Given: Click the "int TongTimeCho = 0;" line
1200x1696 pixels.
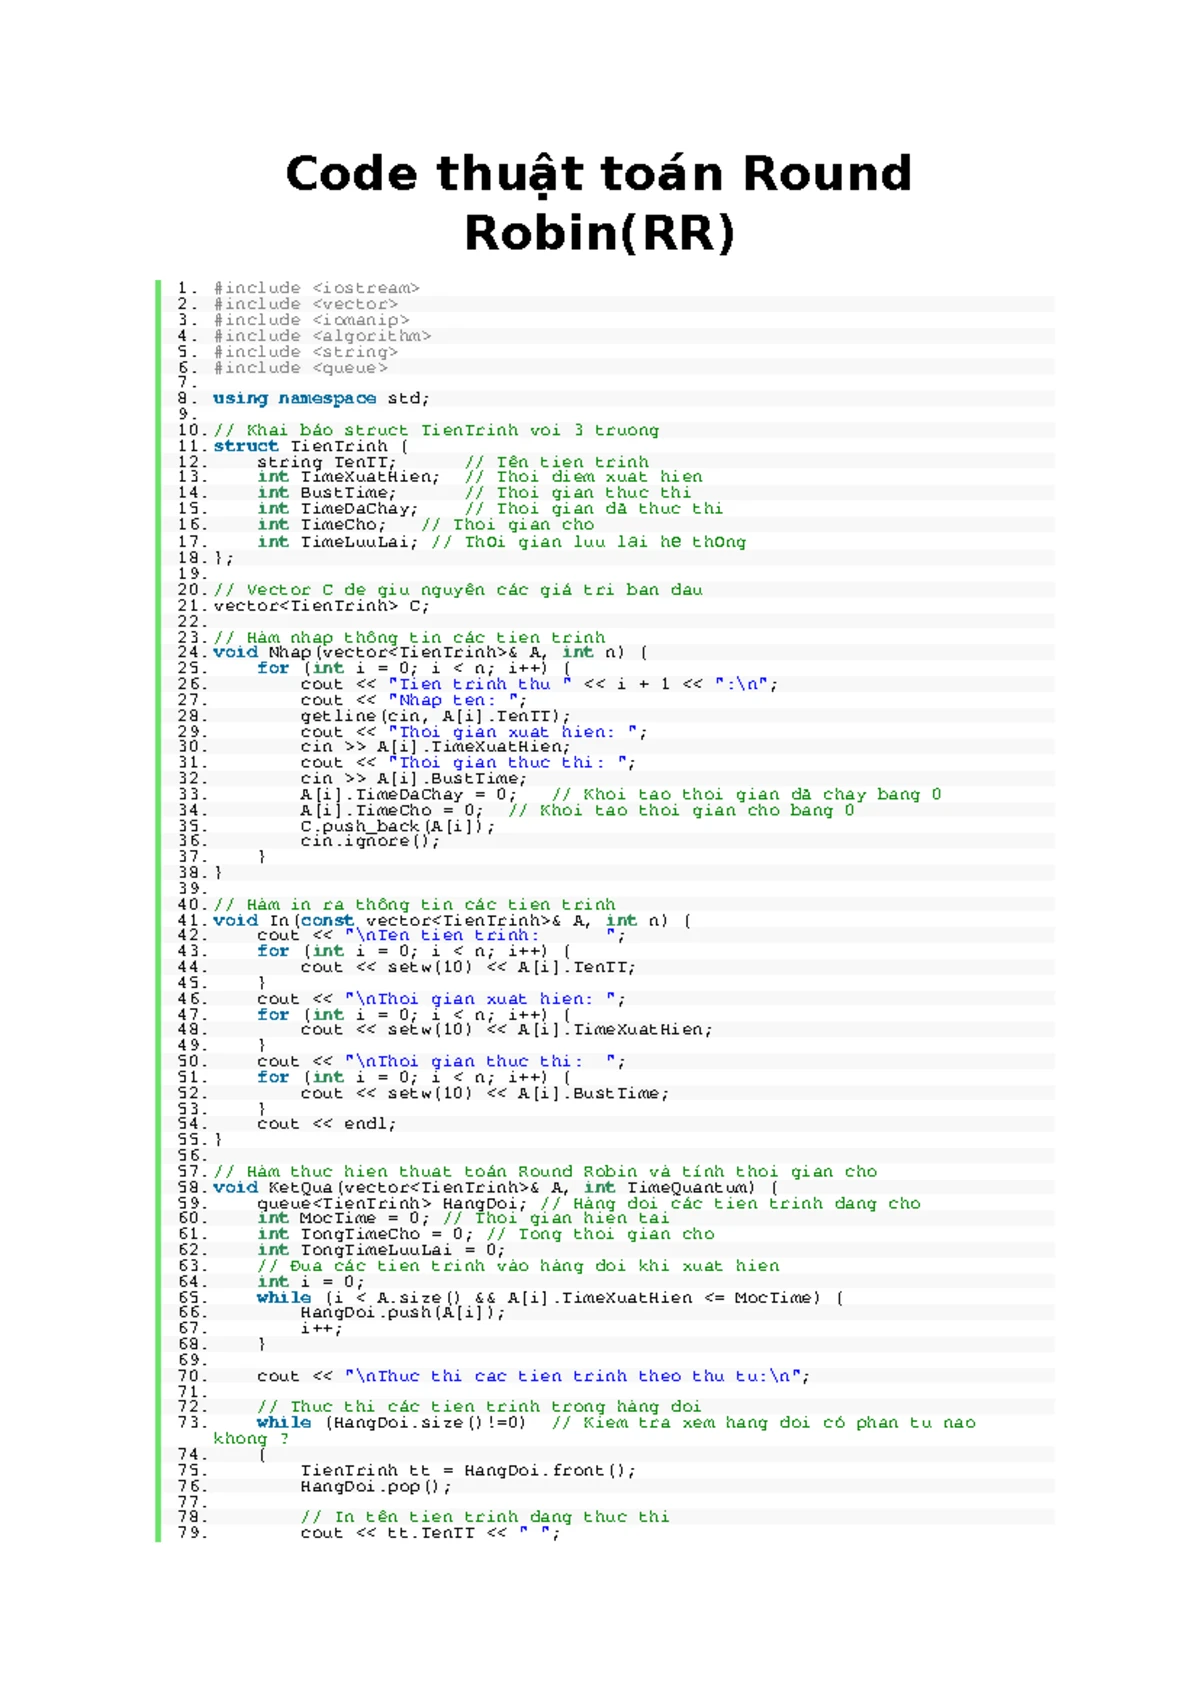Looking at the screenshot, I should pyautogui.click(x=365, y=1234).
